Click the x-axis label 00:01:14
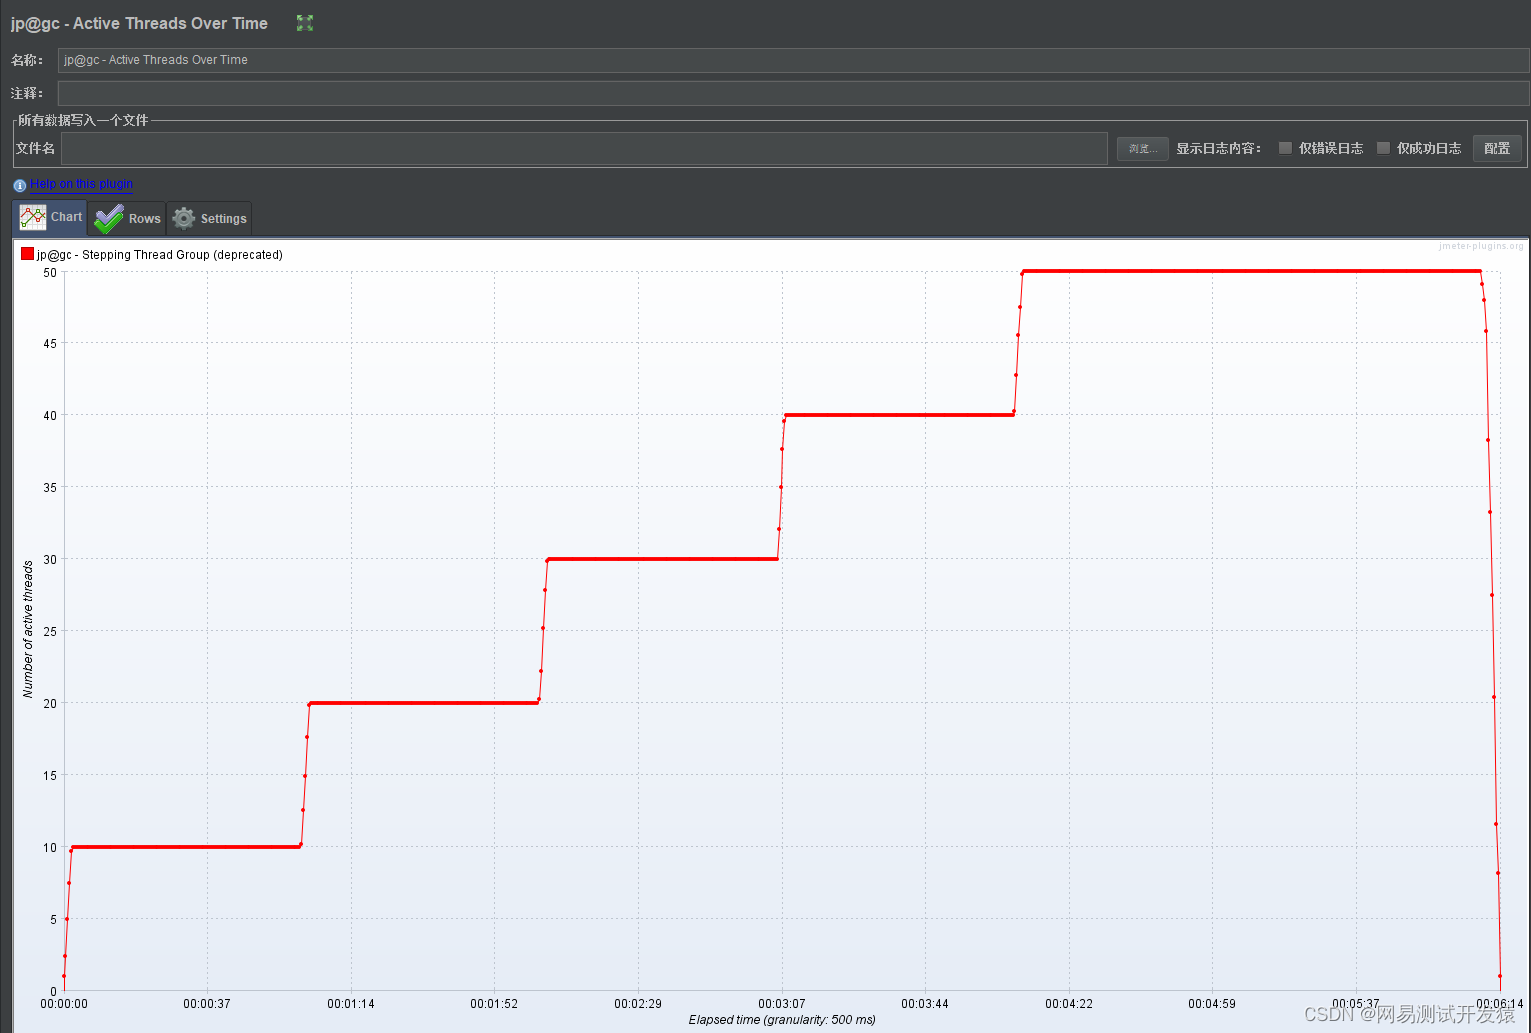 [x=351, y=1004]
